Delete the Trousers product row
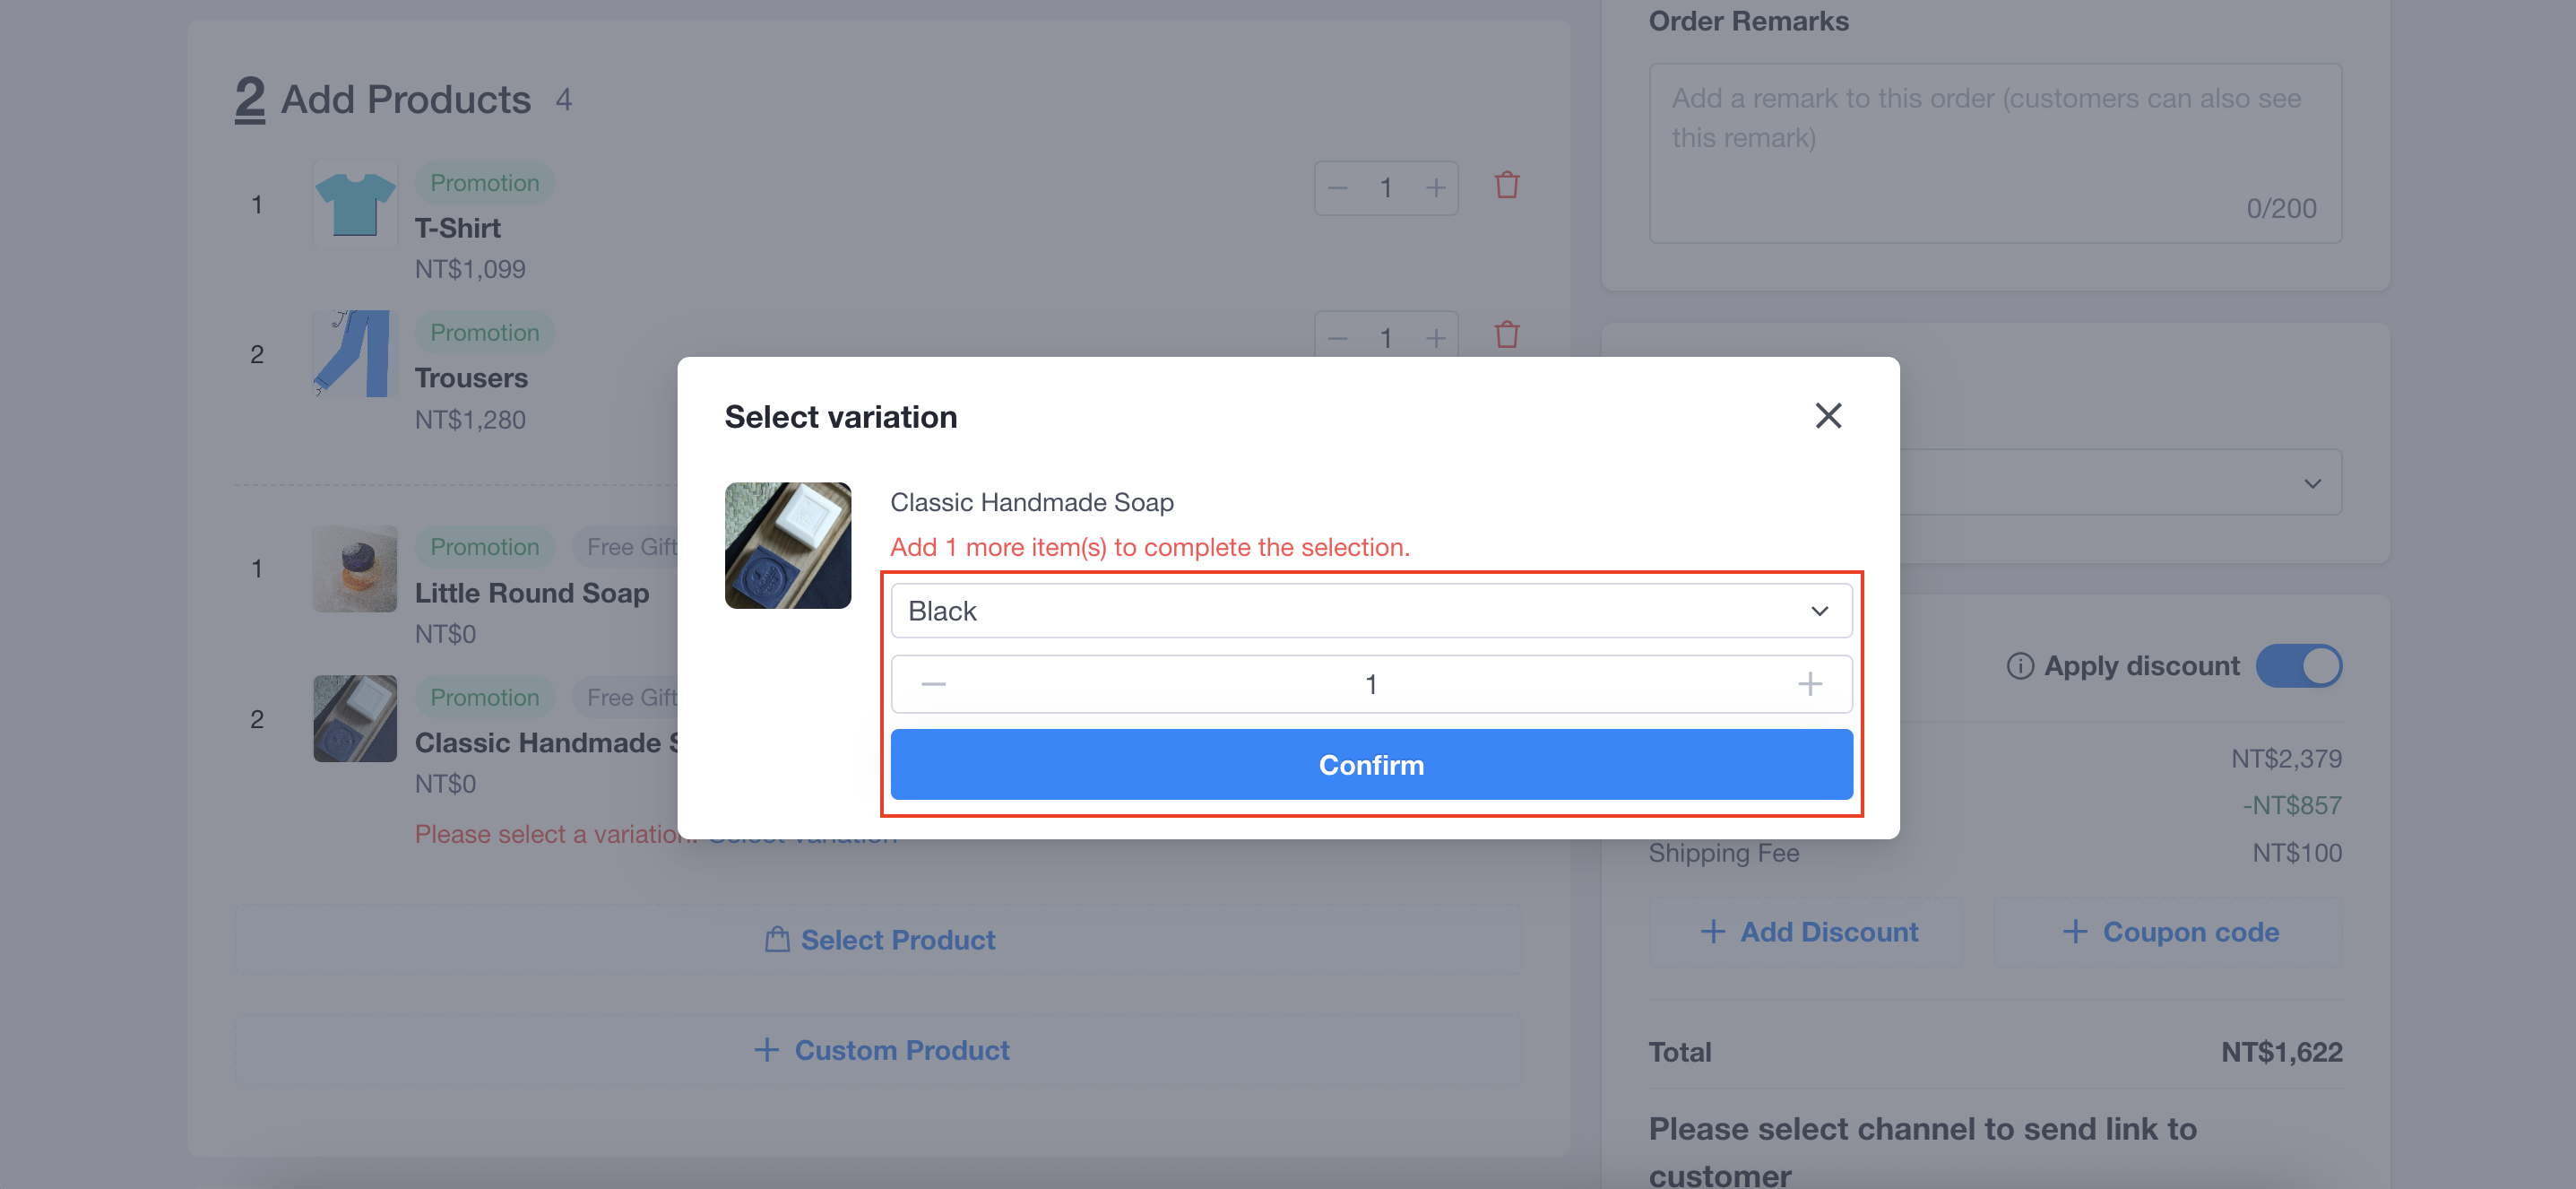 (x=1506, y=335)
